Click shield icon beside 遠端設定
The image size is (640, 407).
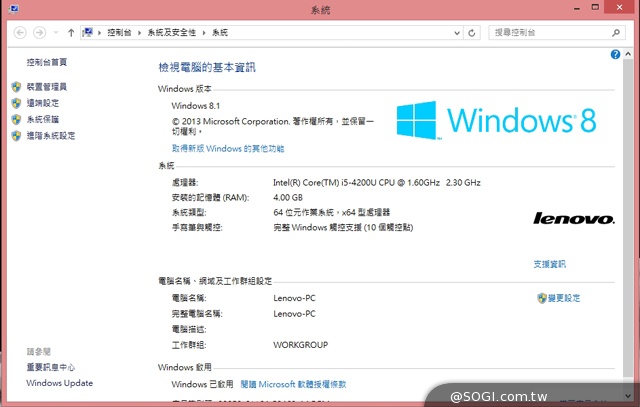pos(16,103)
